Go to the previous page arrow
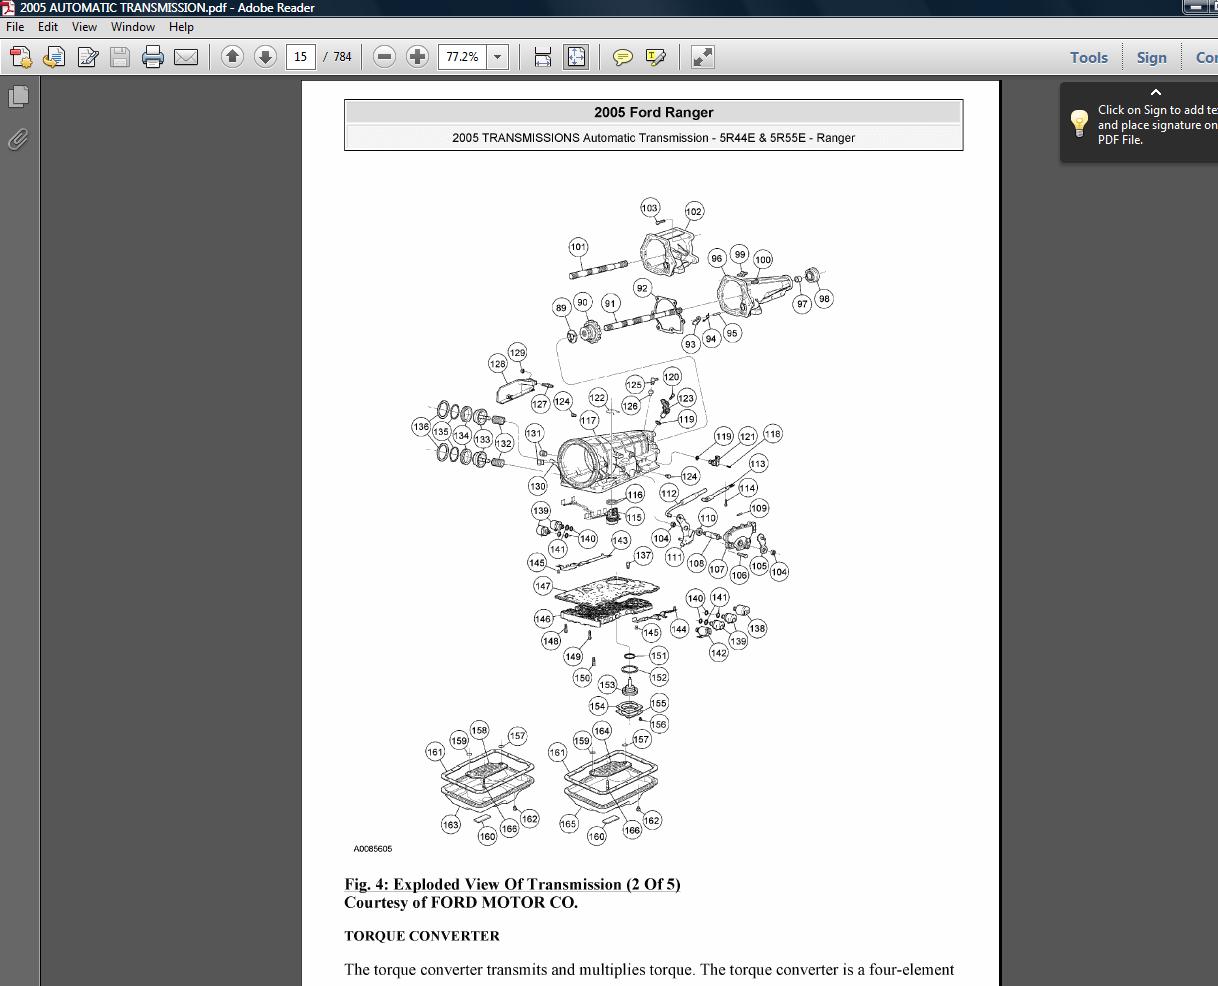 pos(232,57)
